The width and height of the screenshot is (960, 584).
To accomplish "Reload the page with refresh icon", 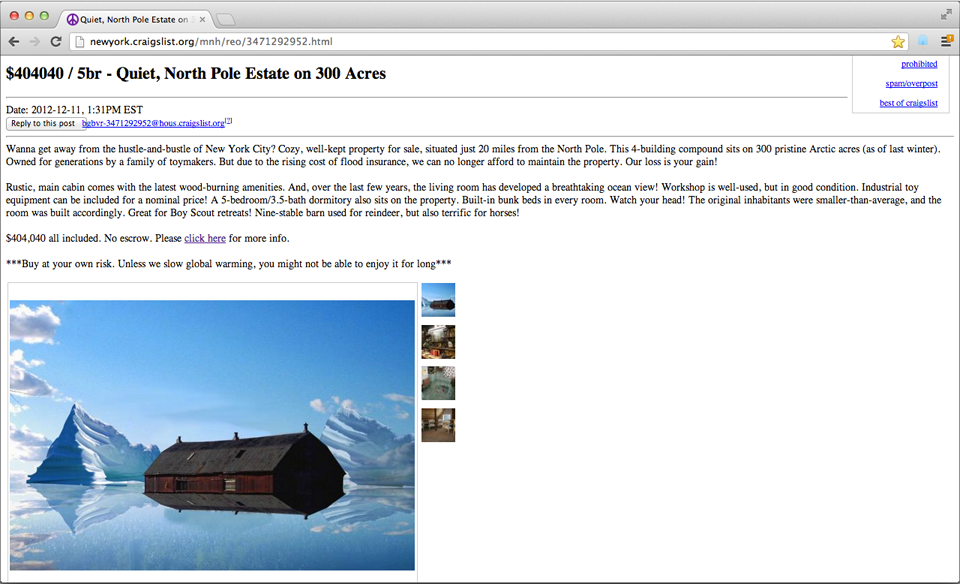I will point(56,42).
